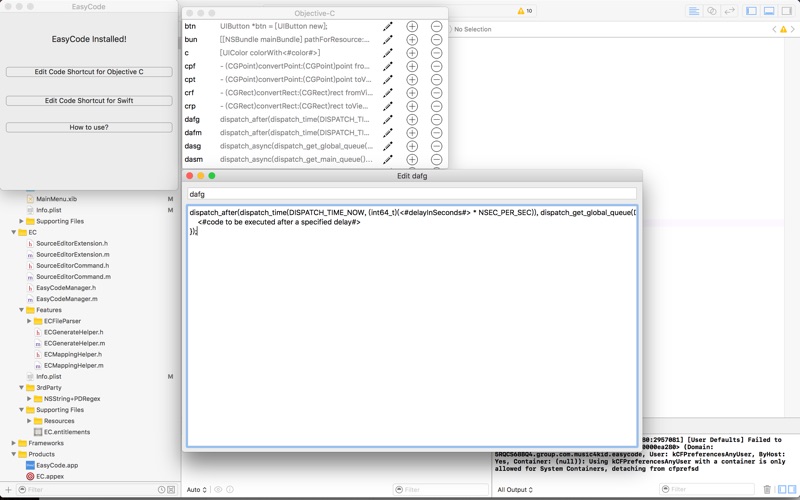The image size is (800, 500).
Task: Click the plus icon in the dafm row
Action: [x=412, y=133]
